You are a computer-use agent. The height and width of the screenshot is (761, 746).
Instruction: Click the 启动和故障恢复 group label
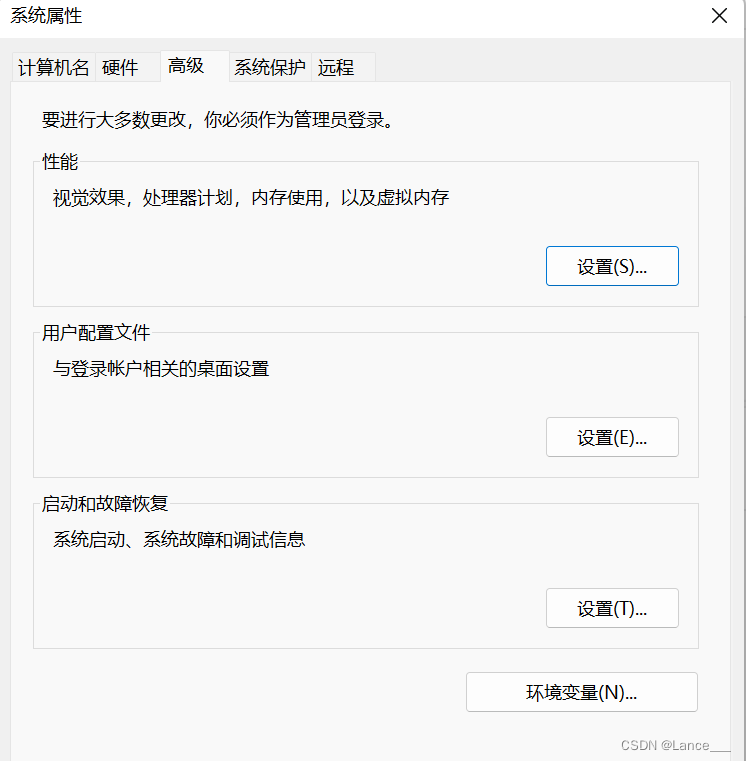click(105, 504)
